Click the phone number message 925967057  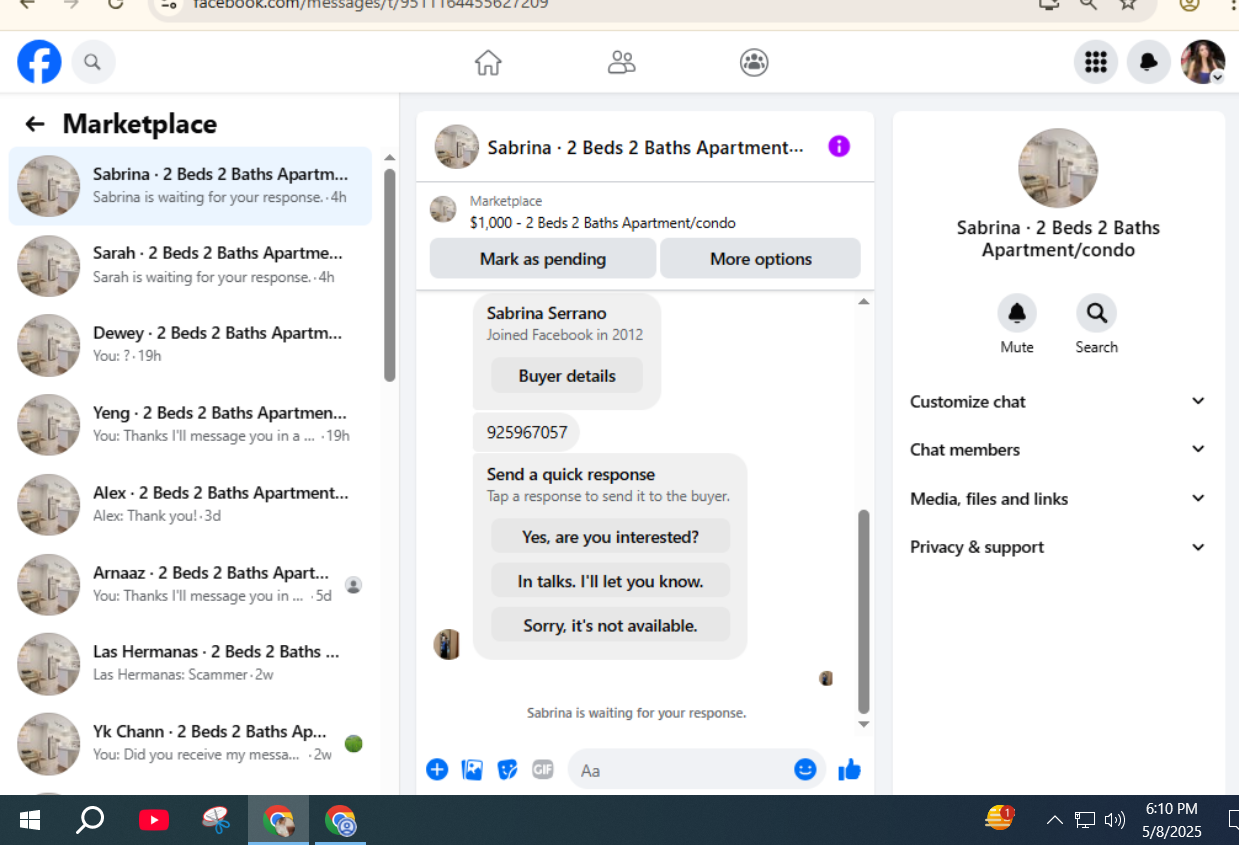527,433
